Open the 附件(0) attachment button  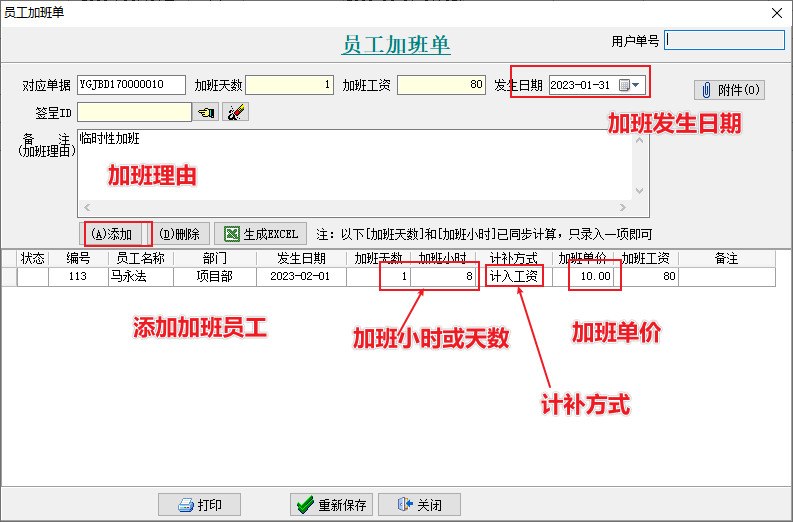[729, 90]
